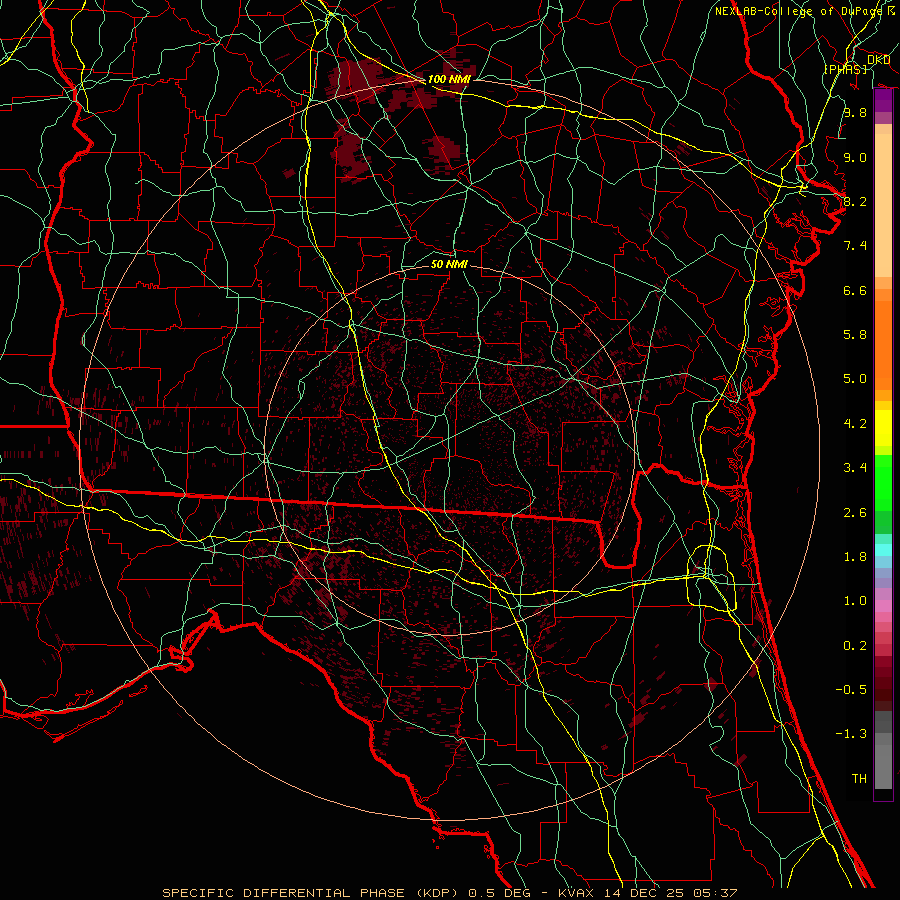Click the cyan swatch beside the 1.8 label
The height and width of the screenshot is (900, 900).
pos(883,549)
